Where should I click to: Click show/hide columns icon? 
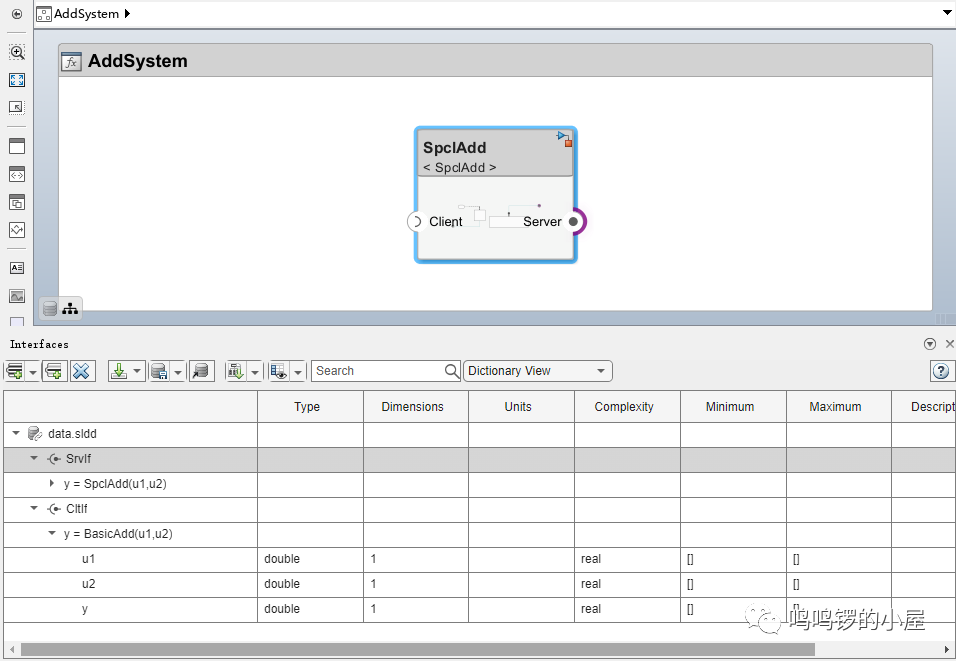[x=279, y=371]
